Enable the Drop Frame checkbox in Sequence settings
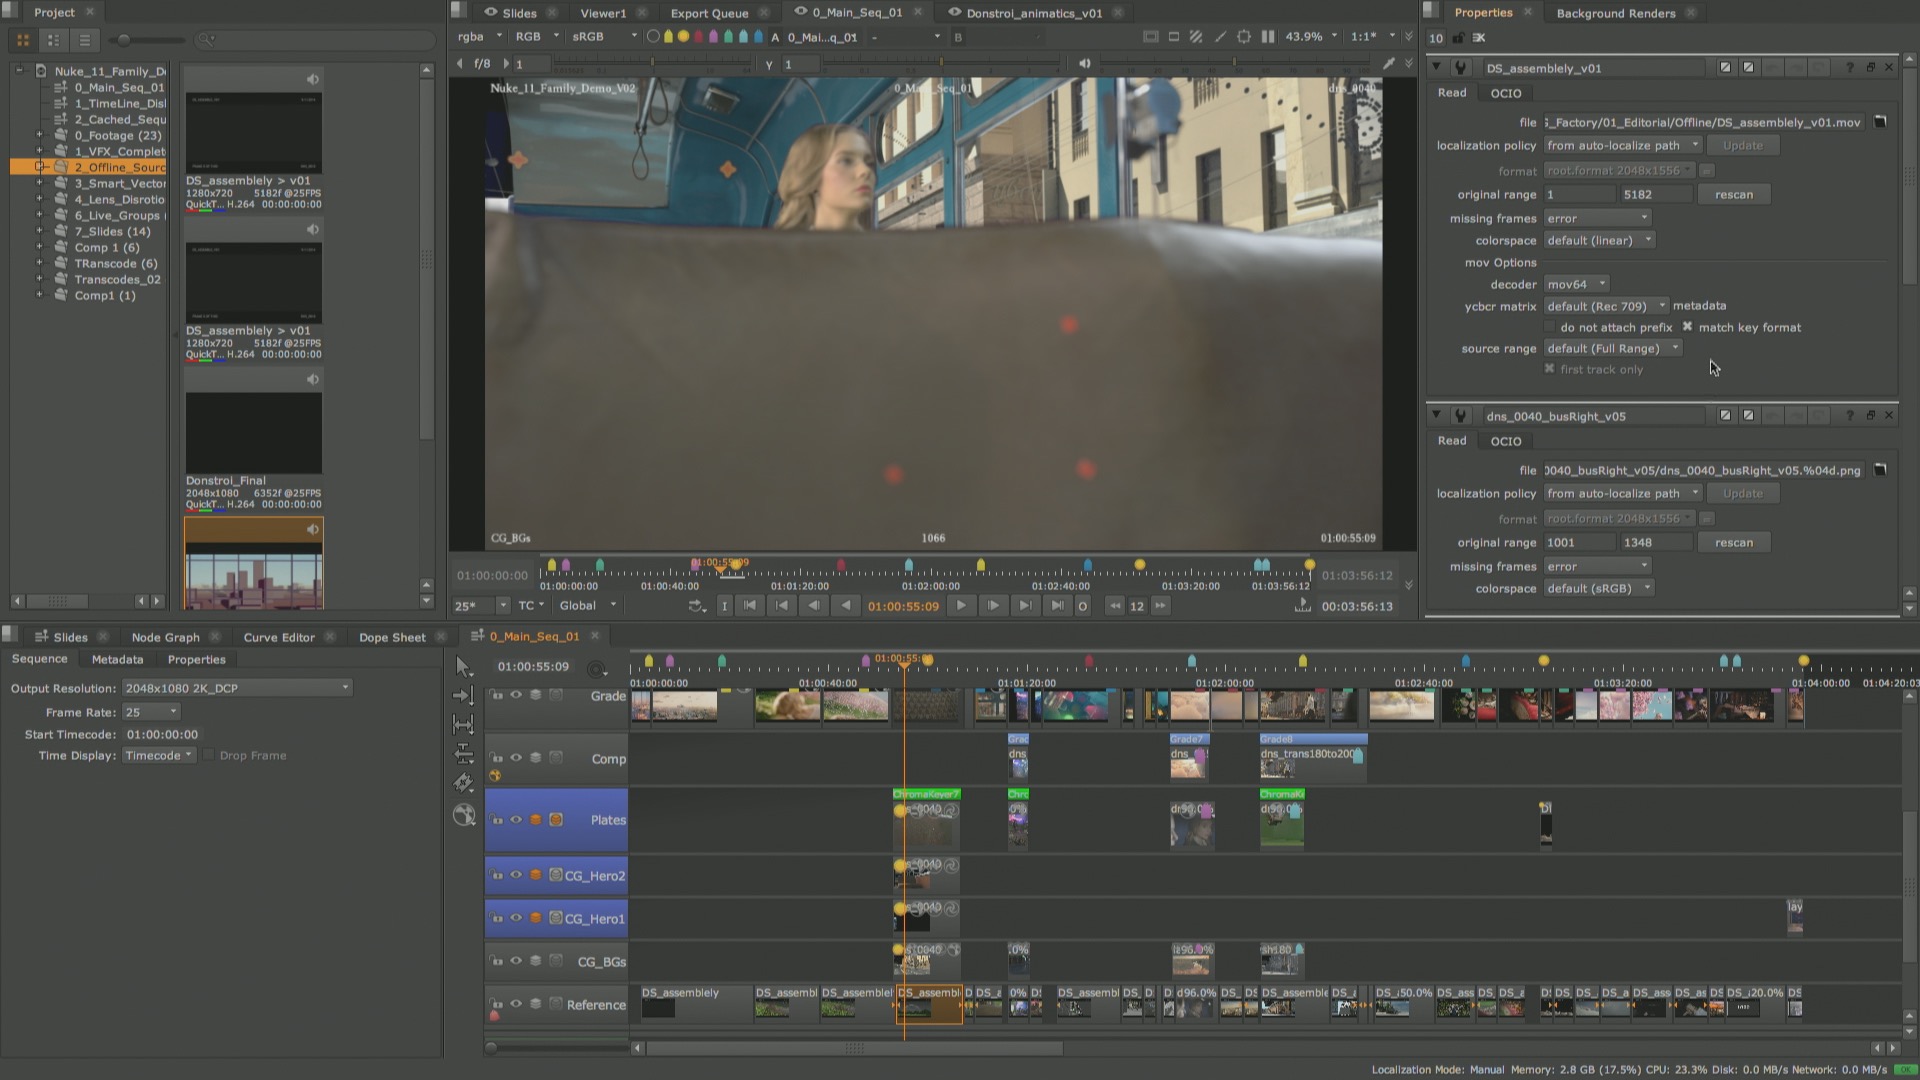The width and height of the screenshot is (1920, 1080). [x=208, y=755]
